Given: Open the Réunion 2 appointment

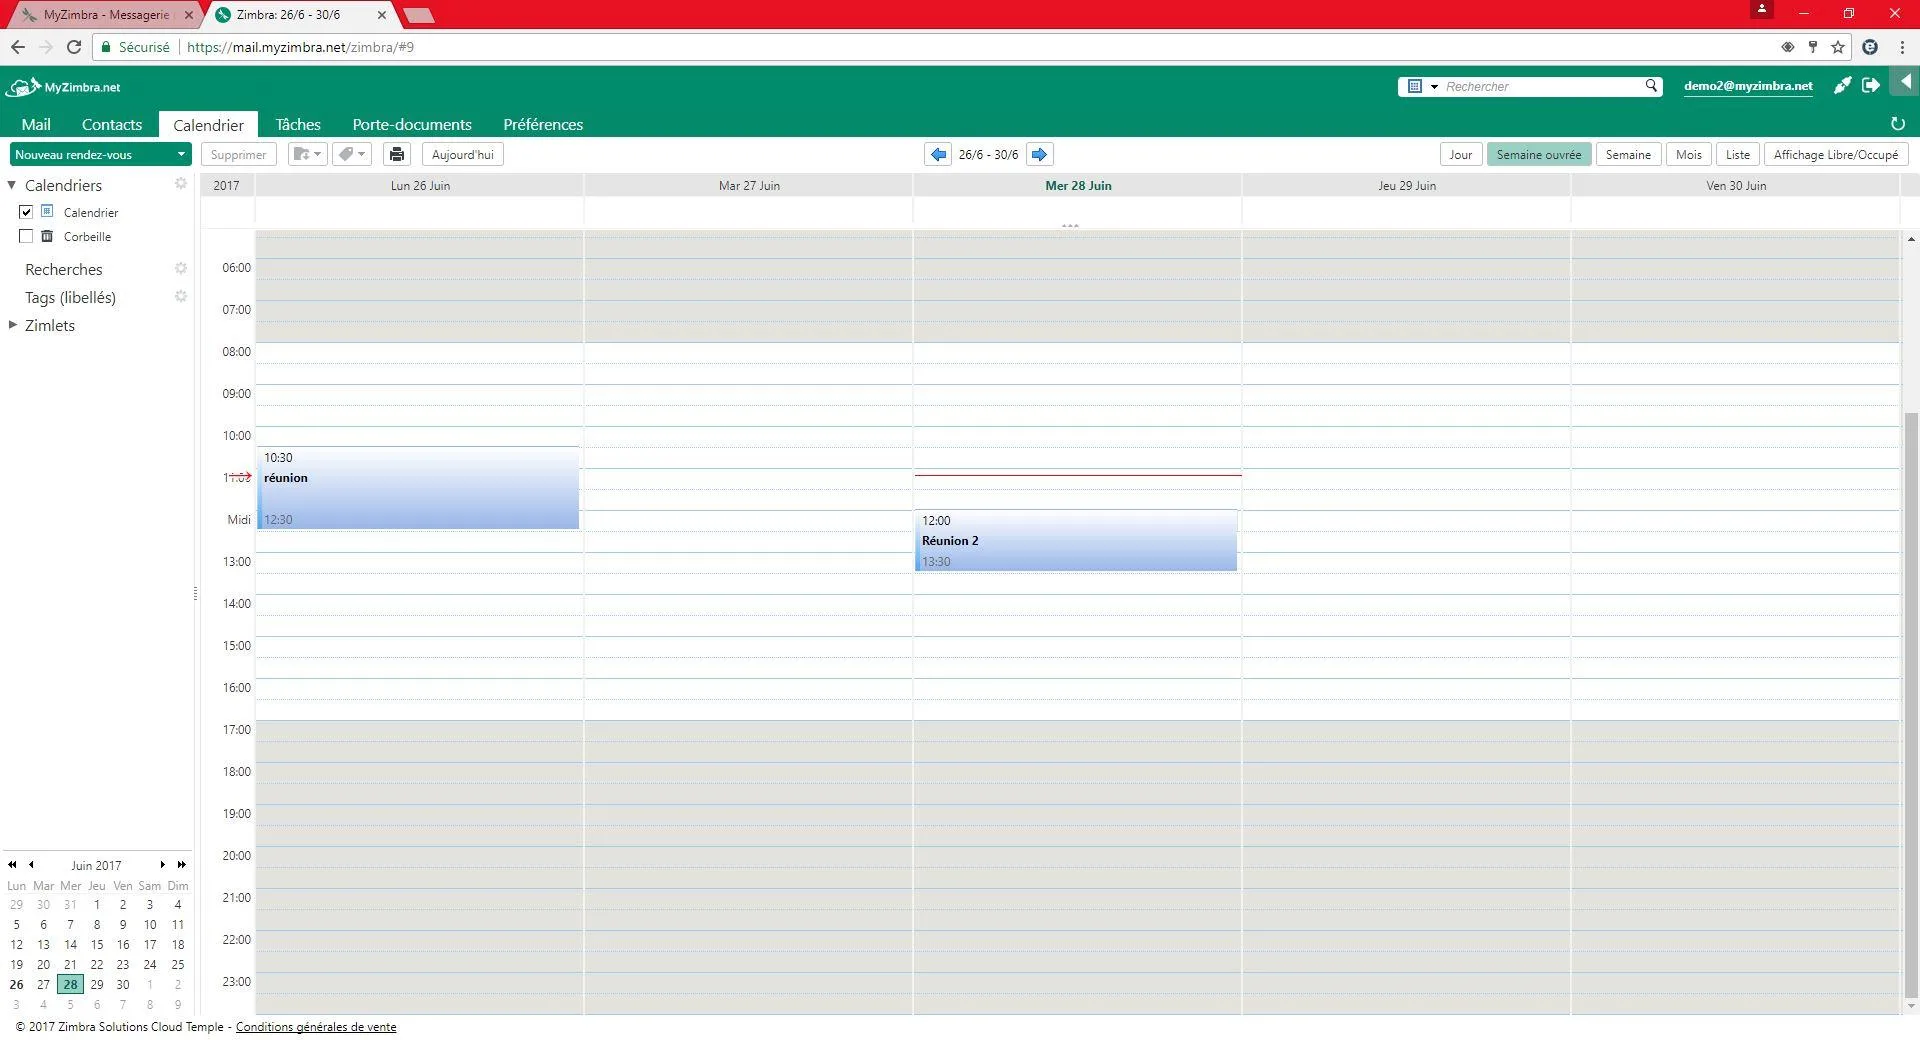Looking at the screenshot, I should (x=1076, y=541).
